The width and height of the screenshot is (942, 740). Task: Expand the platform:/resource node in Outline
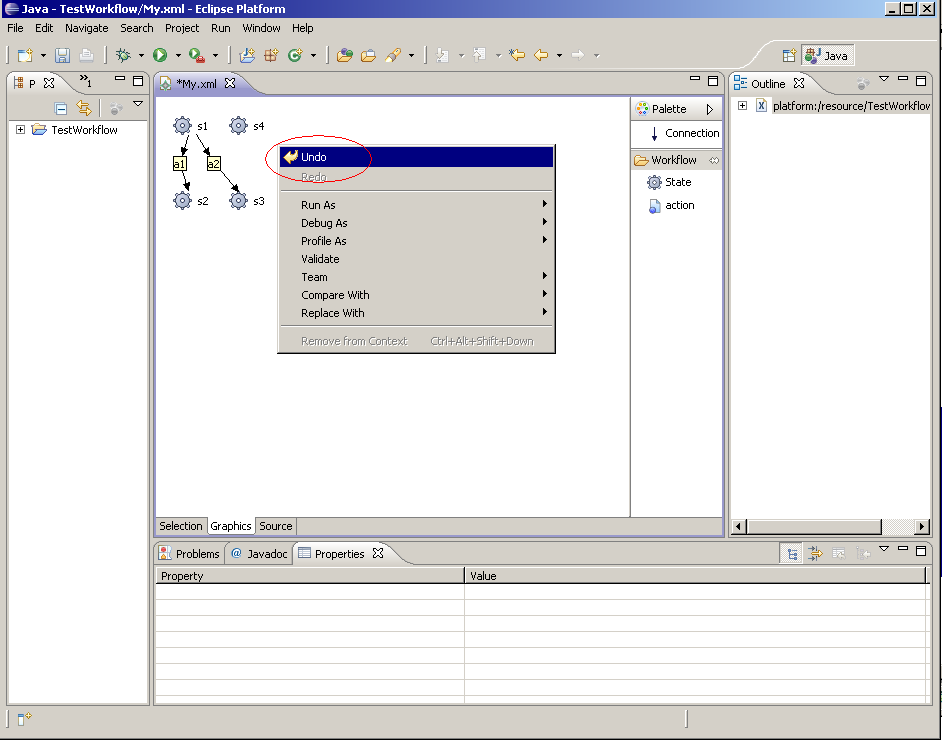(x=743, y=105)
